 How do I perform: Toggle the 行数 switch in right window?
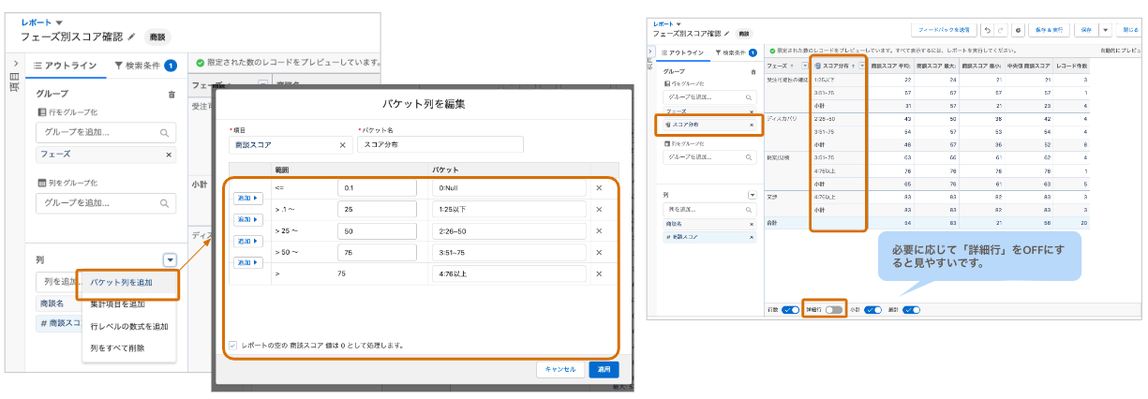tap(790, 310)
